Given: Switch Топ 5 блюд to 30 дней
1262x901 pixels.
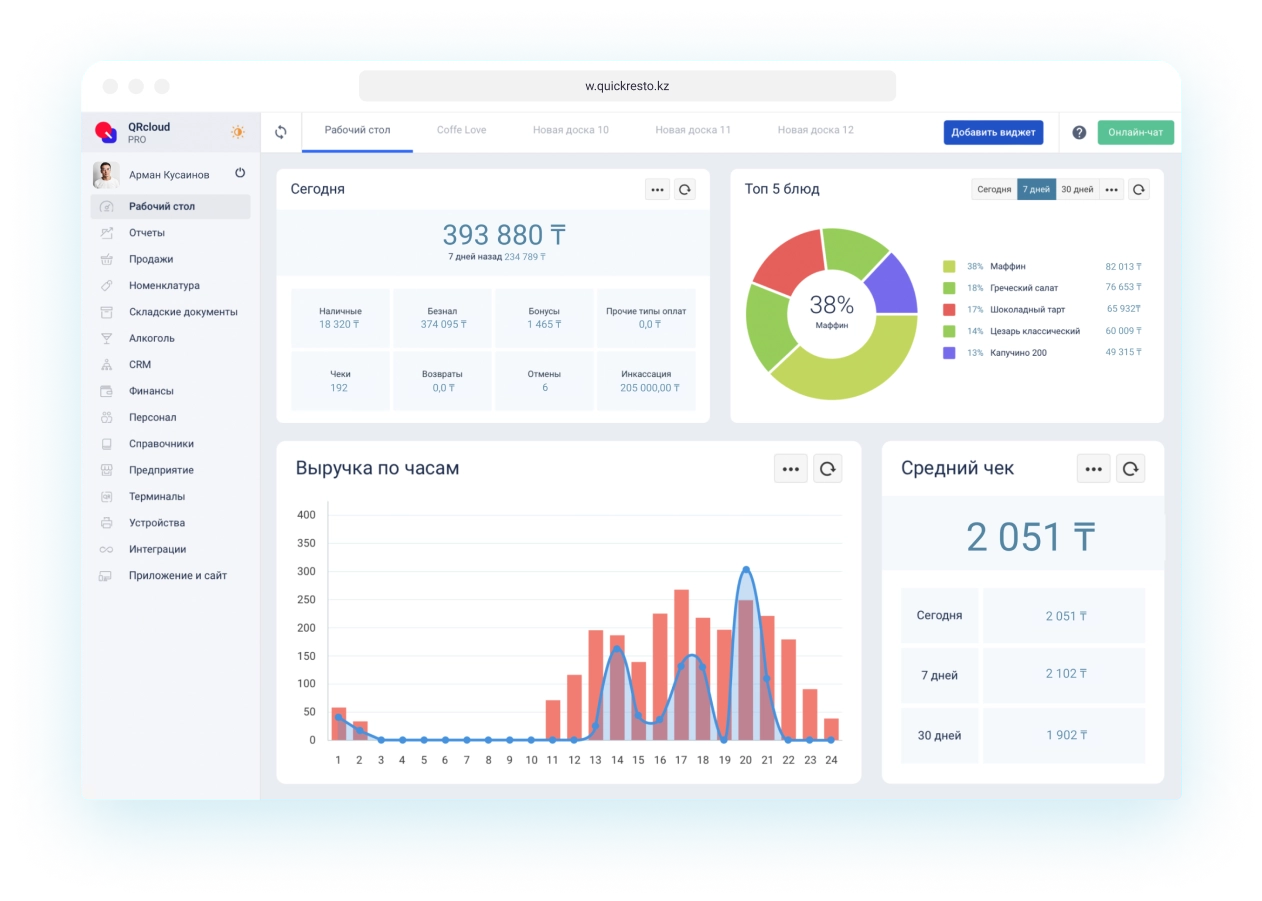Looking at the screenshot, I should click(1077, 189).
